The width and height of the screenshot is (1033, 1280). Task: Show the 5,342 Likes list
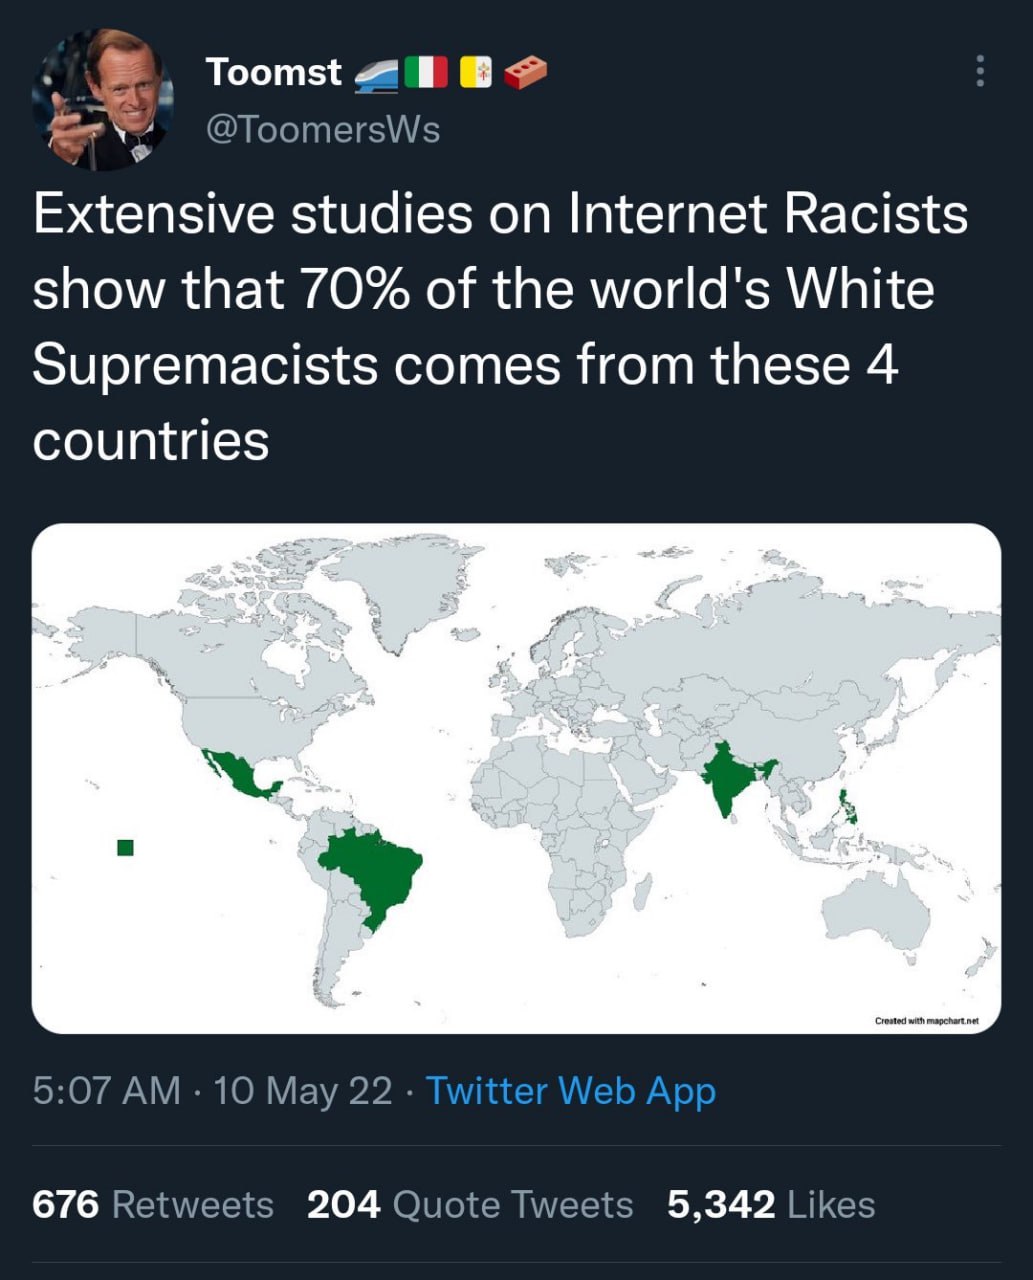[x=771, y=1205]
